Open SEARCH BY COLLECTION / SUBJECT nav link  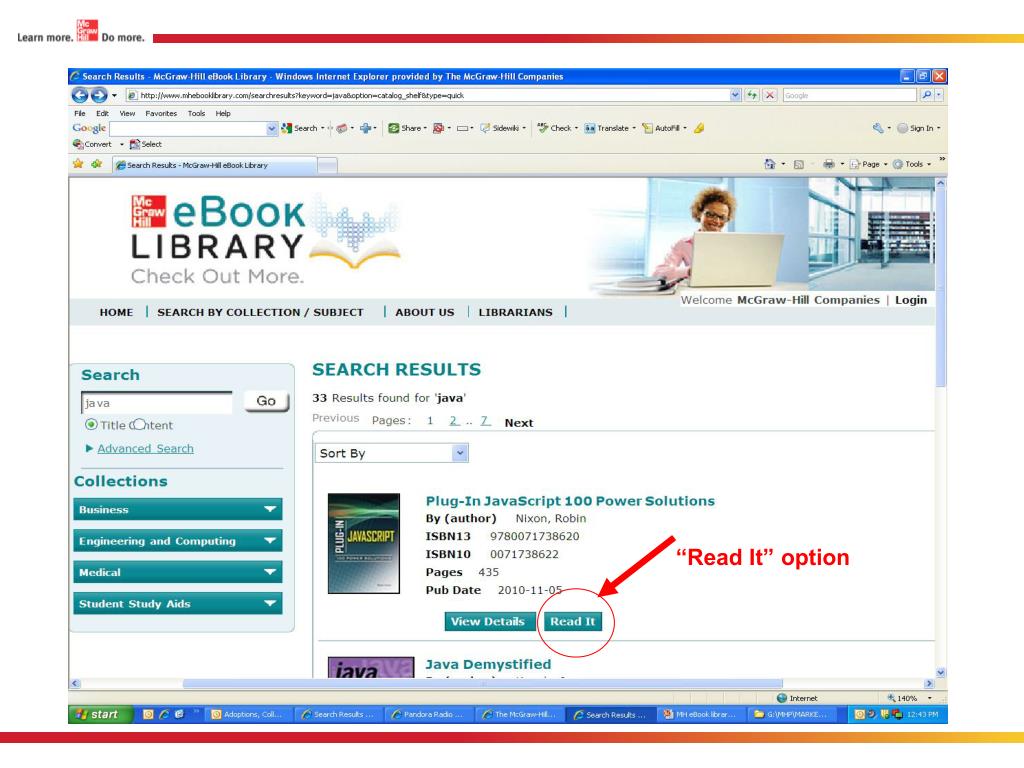(260, 312)
